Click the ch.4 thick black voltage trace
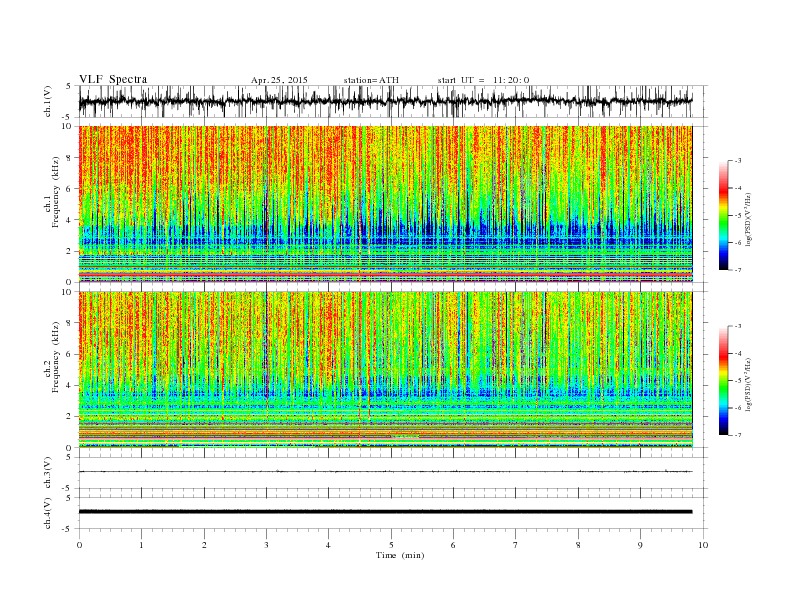This screenshot has width=792, height=612. click(385, 512)
